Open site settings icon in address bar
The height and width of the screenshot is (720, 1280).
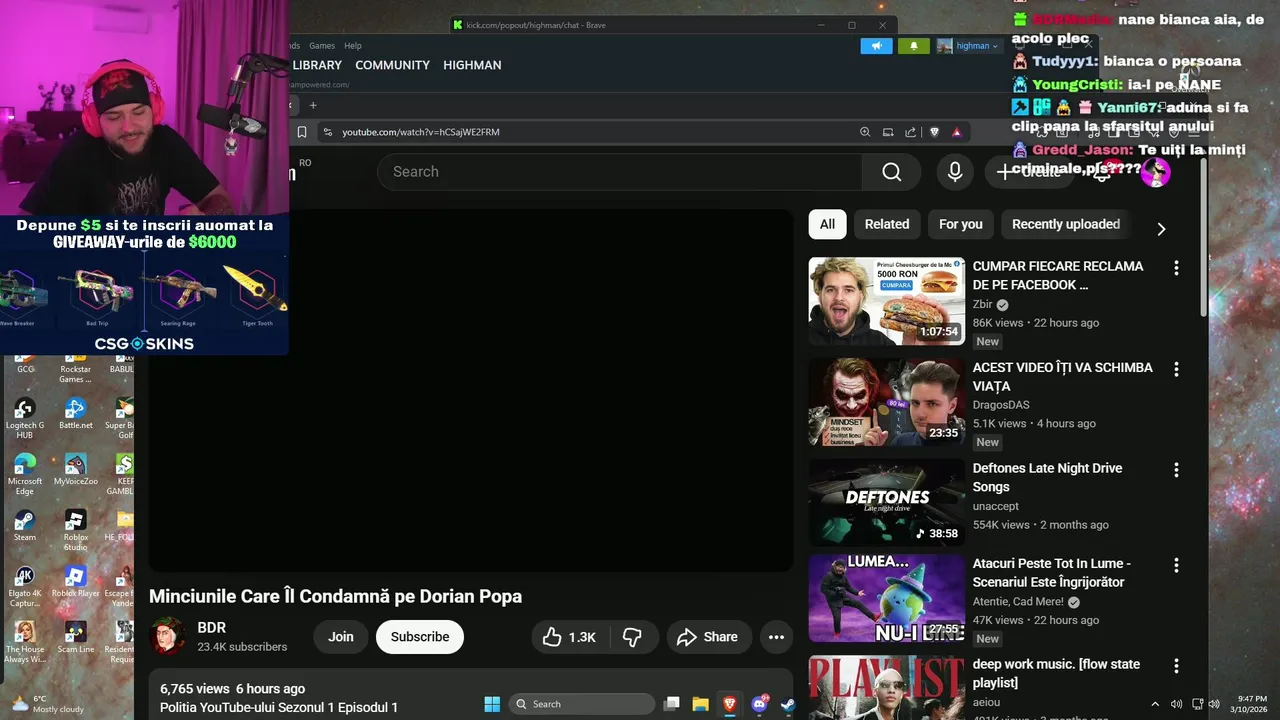coord(327,132)
